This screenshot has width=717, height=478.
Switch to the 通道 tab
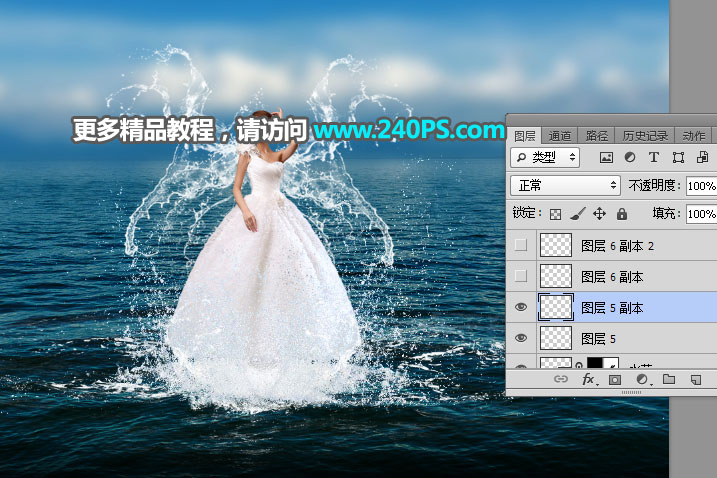coord(560,136)
